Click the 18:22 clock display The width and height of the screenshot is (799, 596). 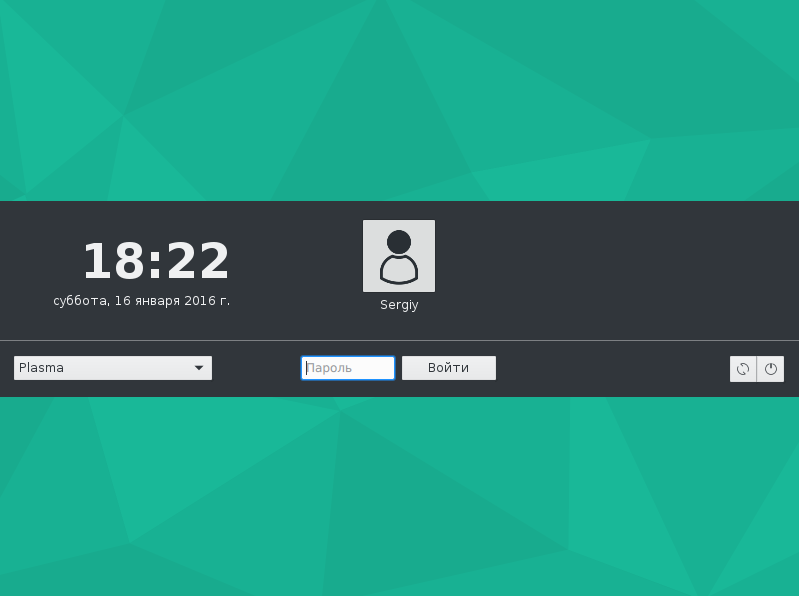(x=156, y=261)
